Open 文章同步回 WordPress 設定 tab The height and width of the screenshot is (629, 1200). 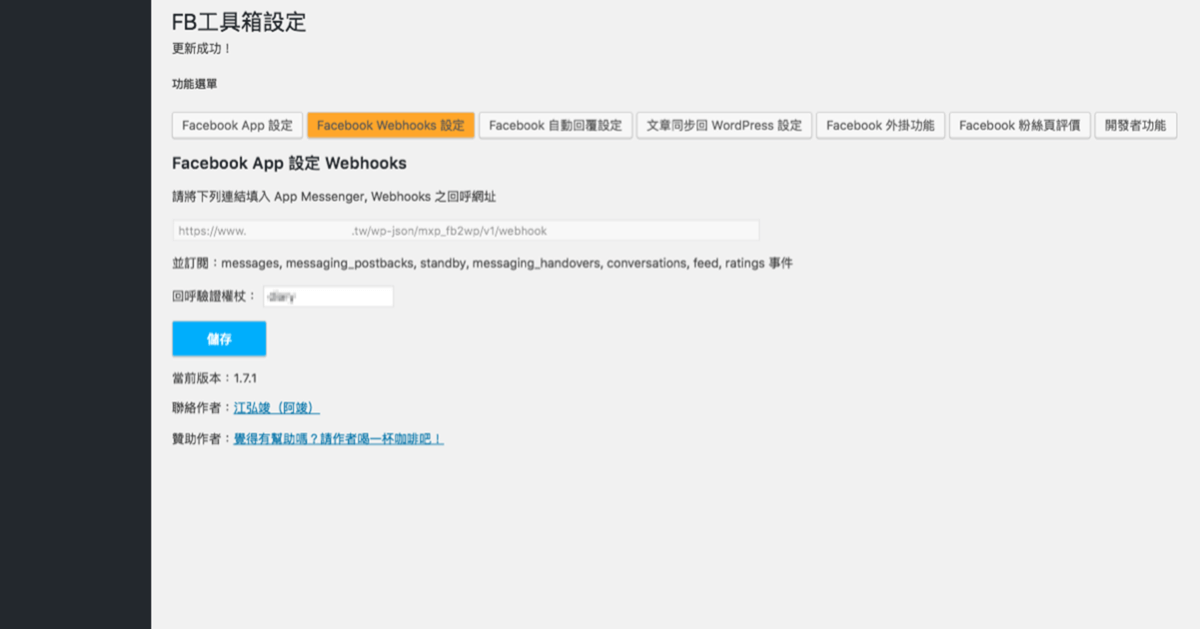(x=724, y=126)
